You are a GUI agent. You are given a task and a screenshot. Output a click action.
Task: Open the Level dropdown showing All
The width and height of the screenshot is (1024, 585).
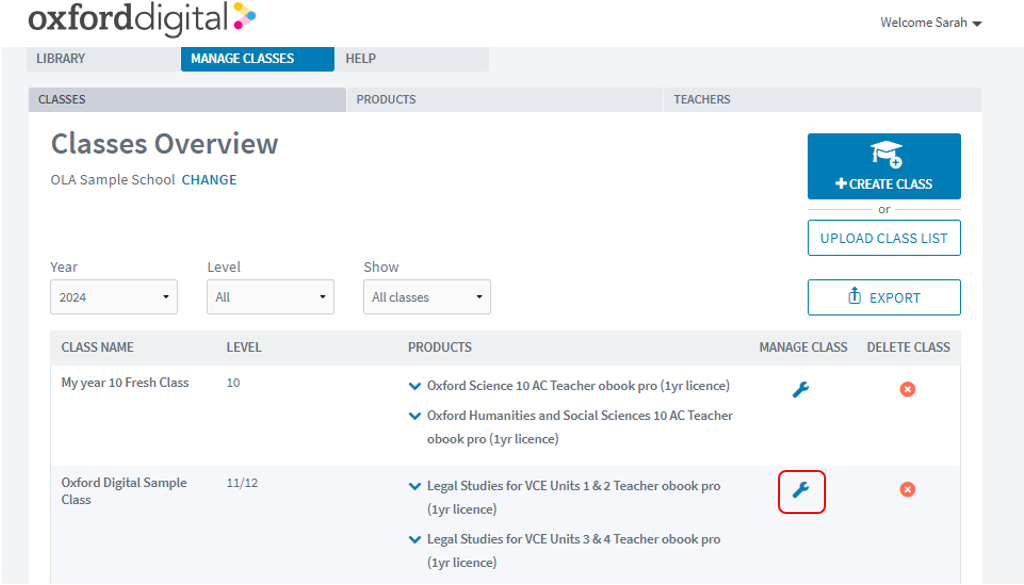click(x=270, y=297)
